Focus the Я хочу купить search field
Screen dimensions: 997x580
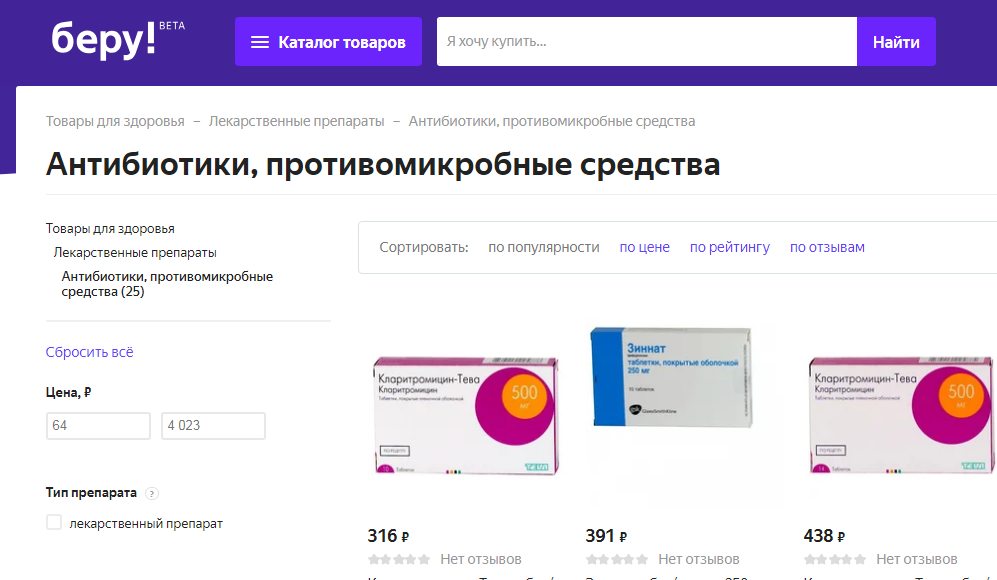coord(646,42)
